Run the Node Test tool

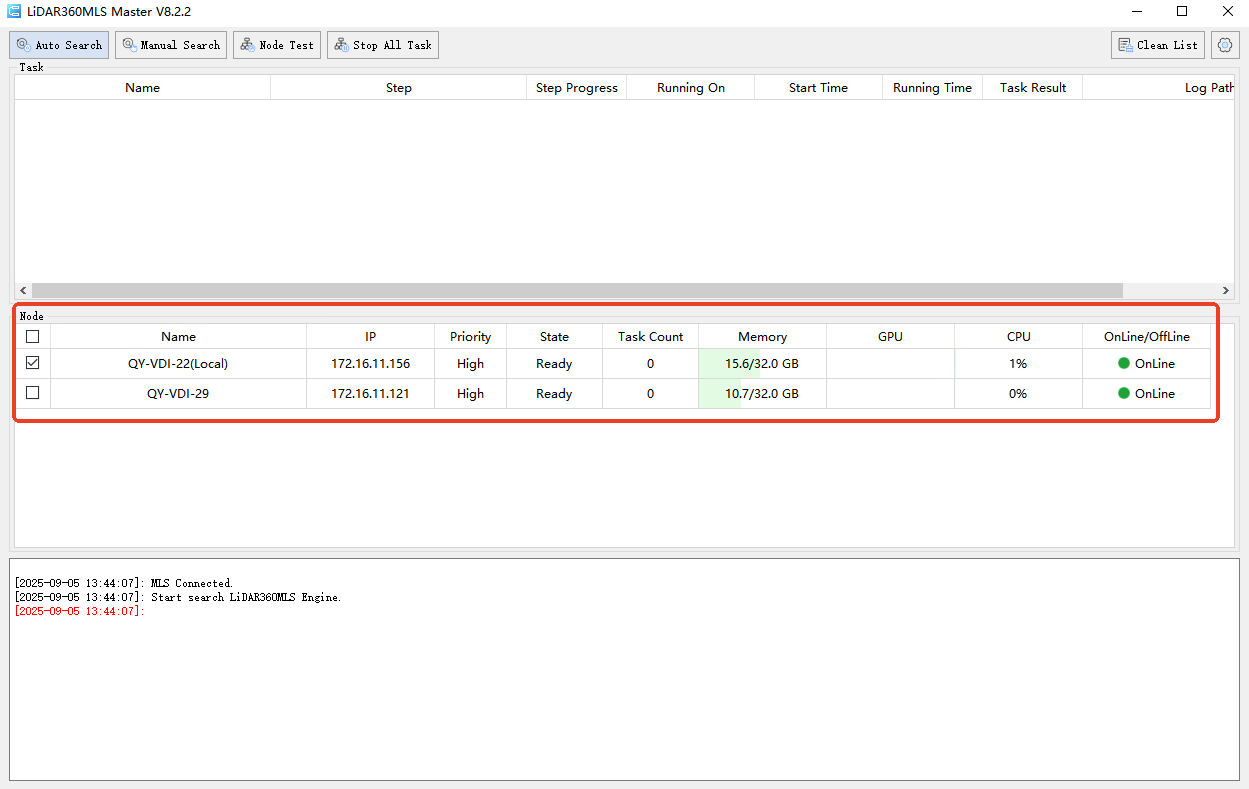pos(277,45)
